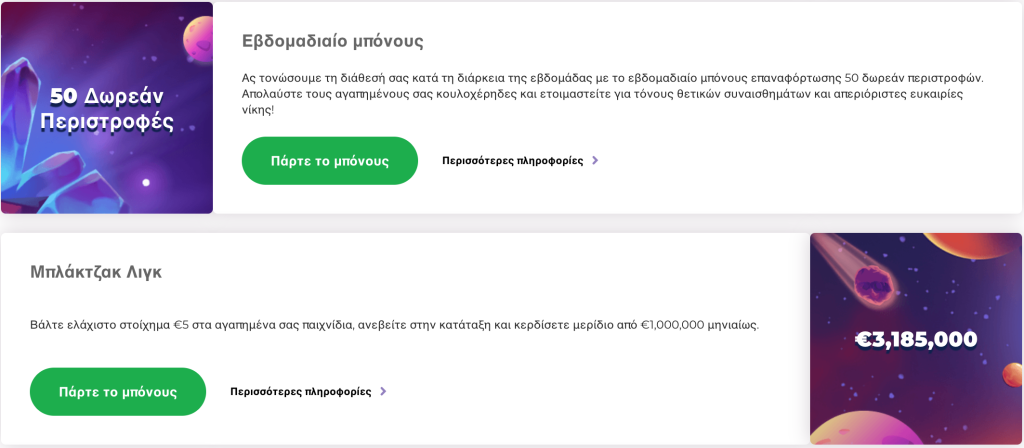Screen dimensions: 1024x448
Task: Click the purple chevron in the Εβδομαδιαίο μπόνους card
Action: point(595,161)
